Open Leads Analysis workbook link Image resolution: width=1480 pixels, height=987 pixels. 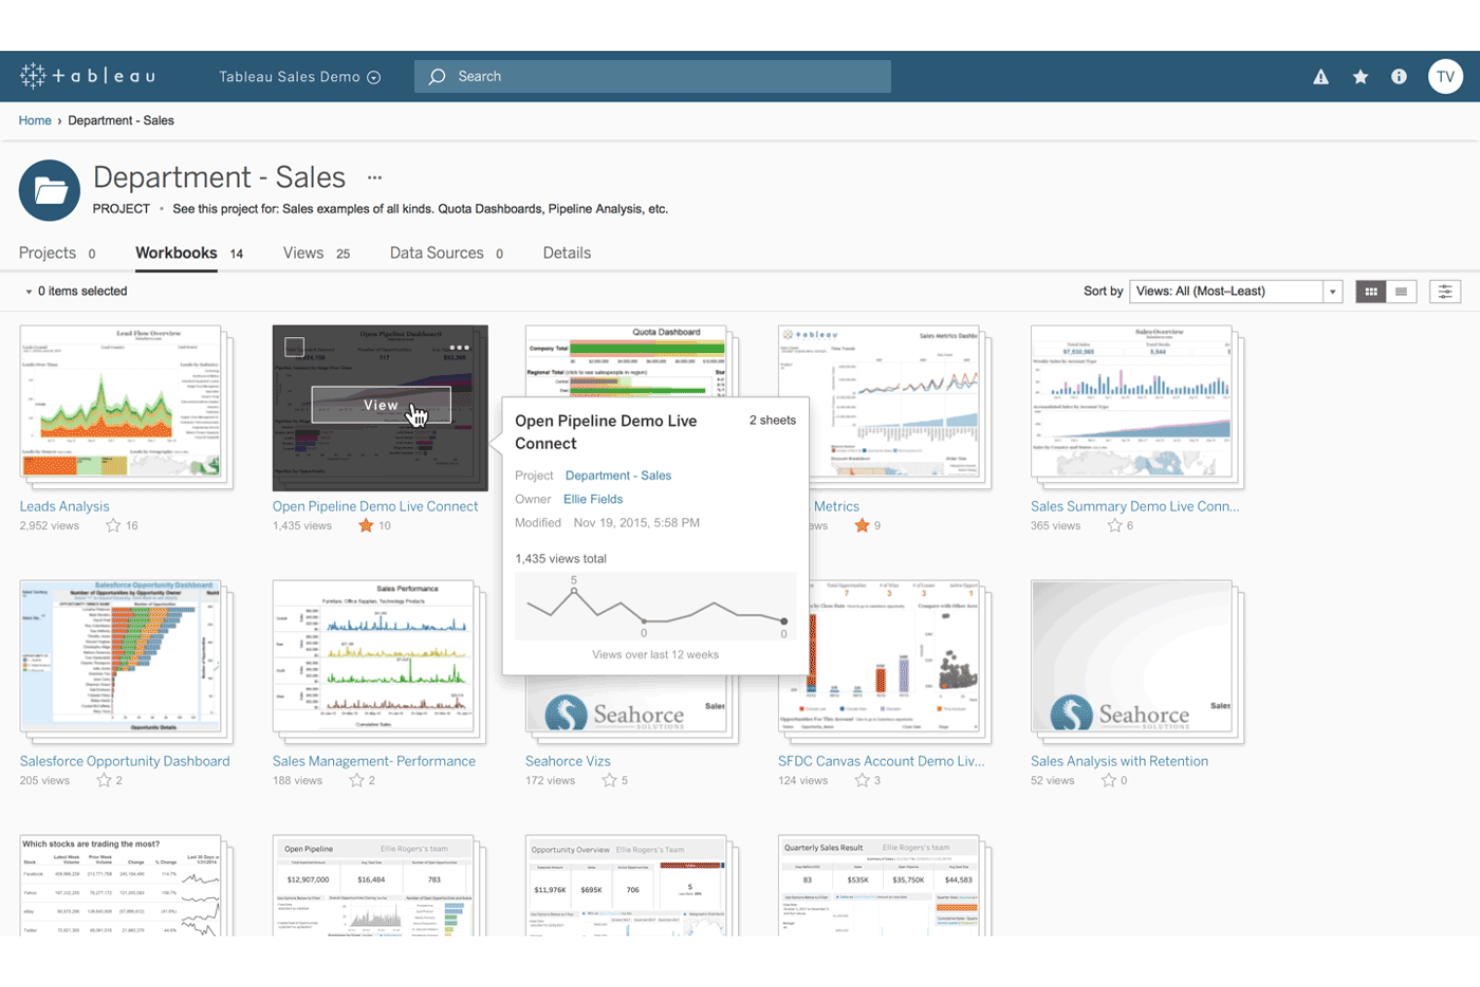tap(65, 506)
